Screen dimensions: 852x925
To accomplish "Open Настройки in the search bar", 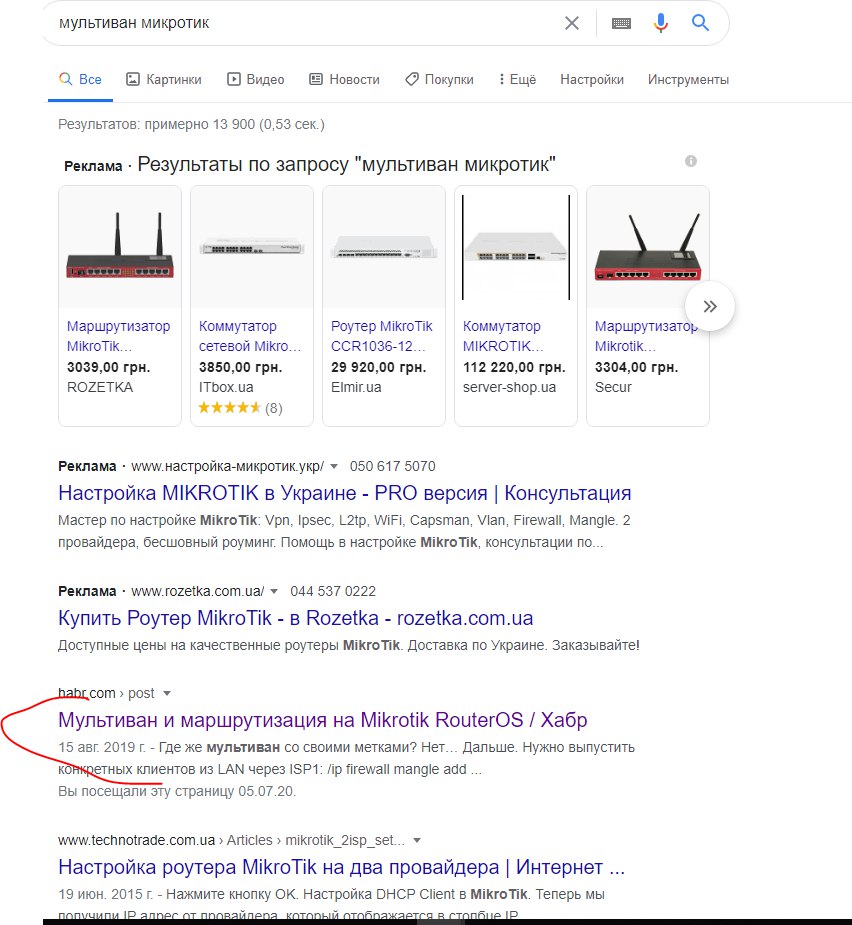I will click(x=592, y=80).
